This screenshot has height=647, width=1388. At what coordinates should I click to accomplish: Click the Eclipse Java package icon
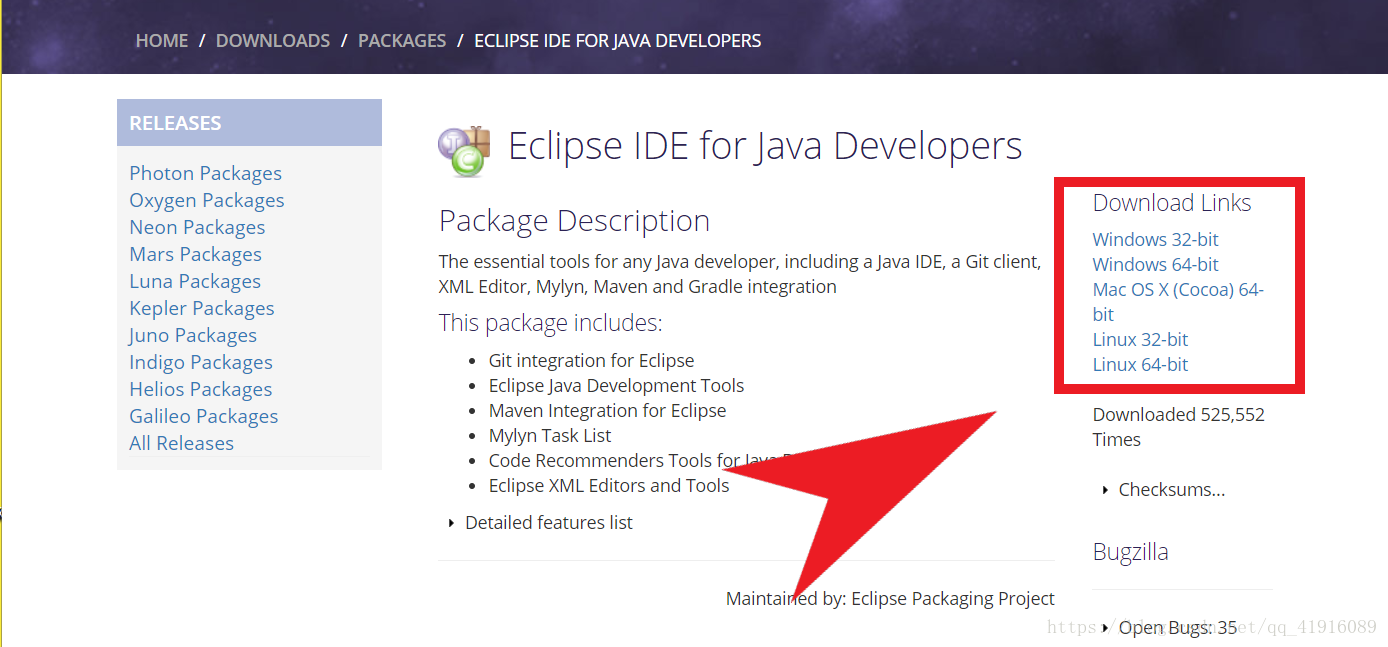464,151
